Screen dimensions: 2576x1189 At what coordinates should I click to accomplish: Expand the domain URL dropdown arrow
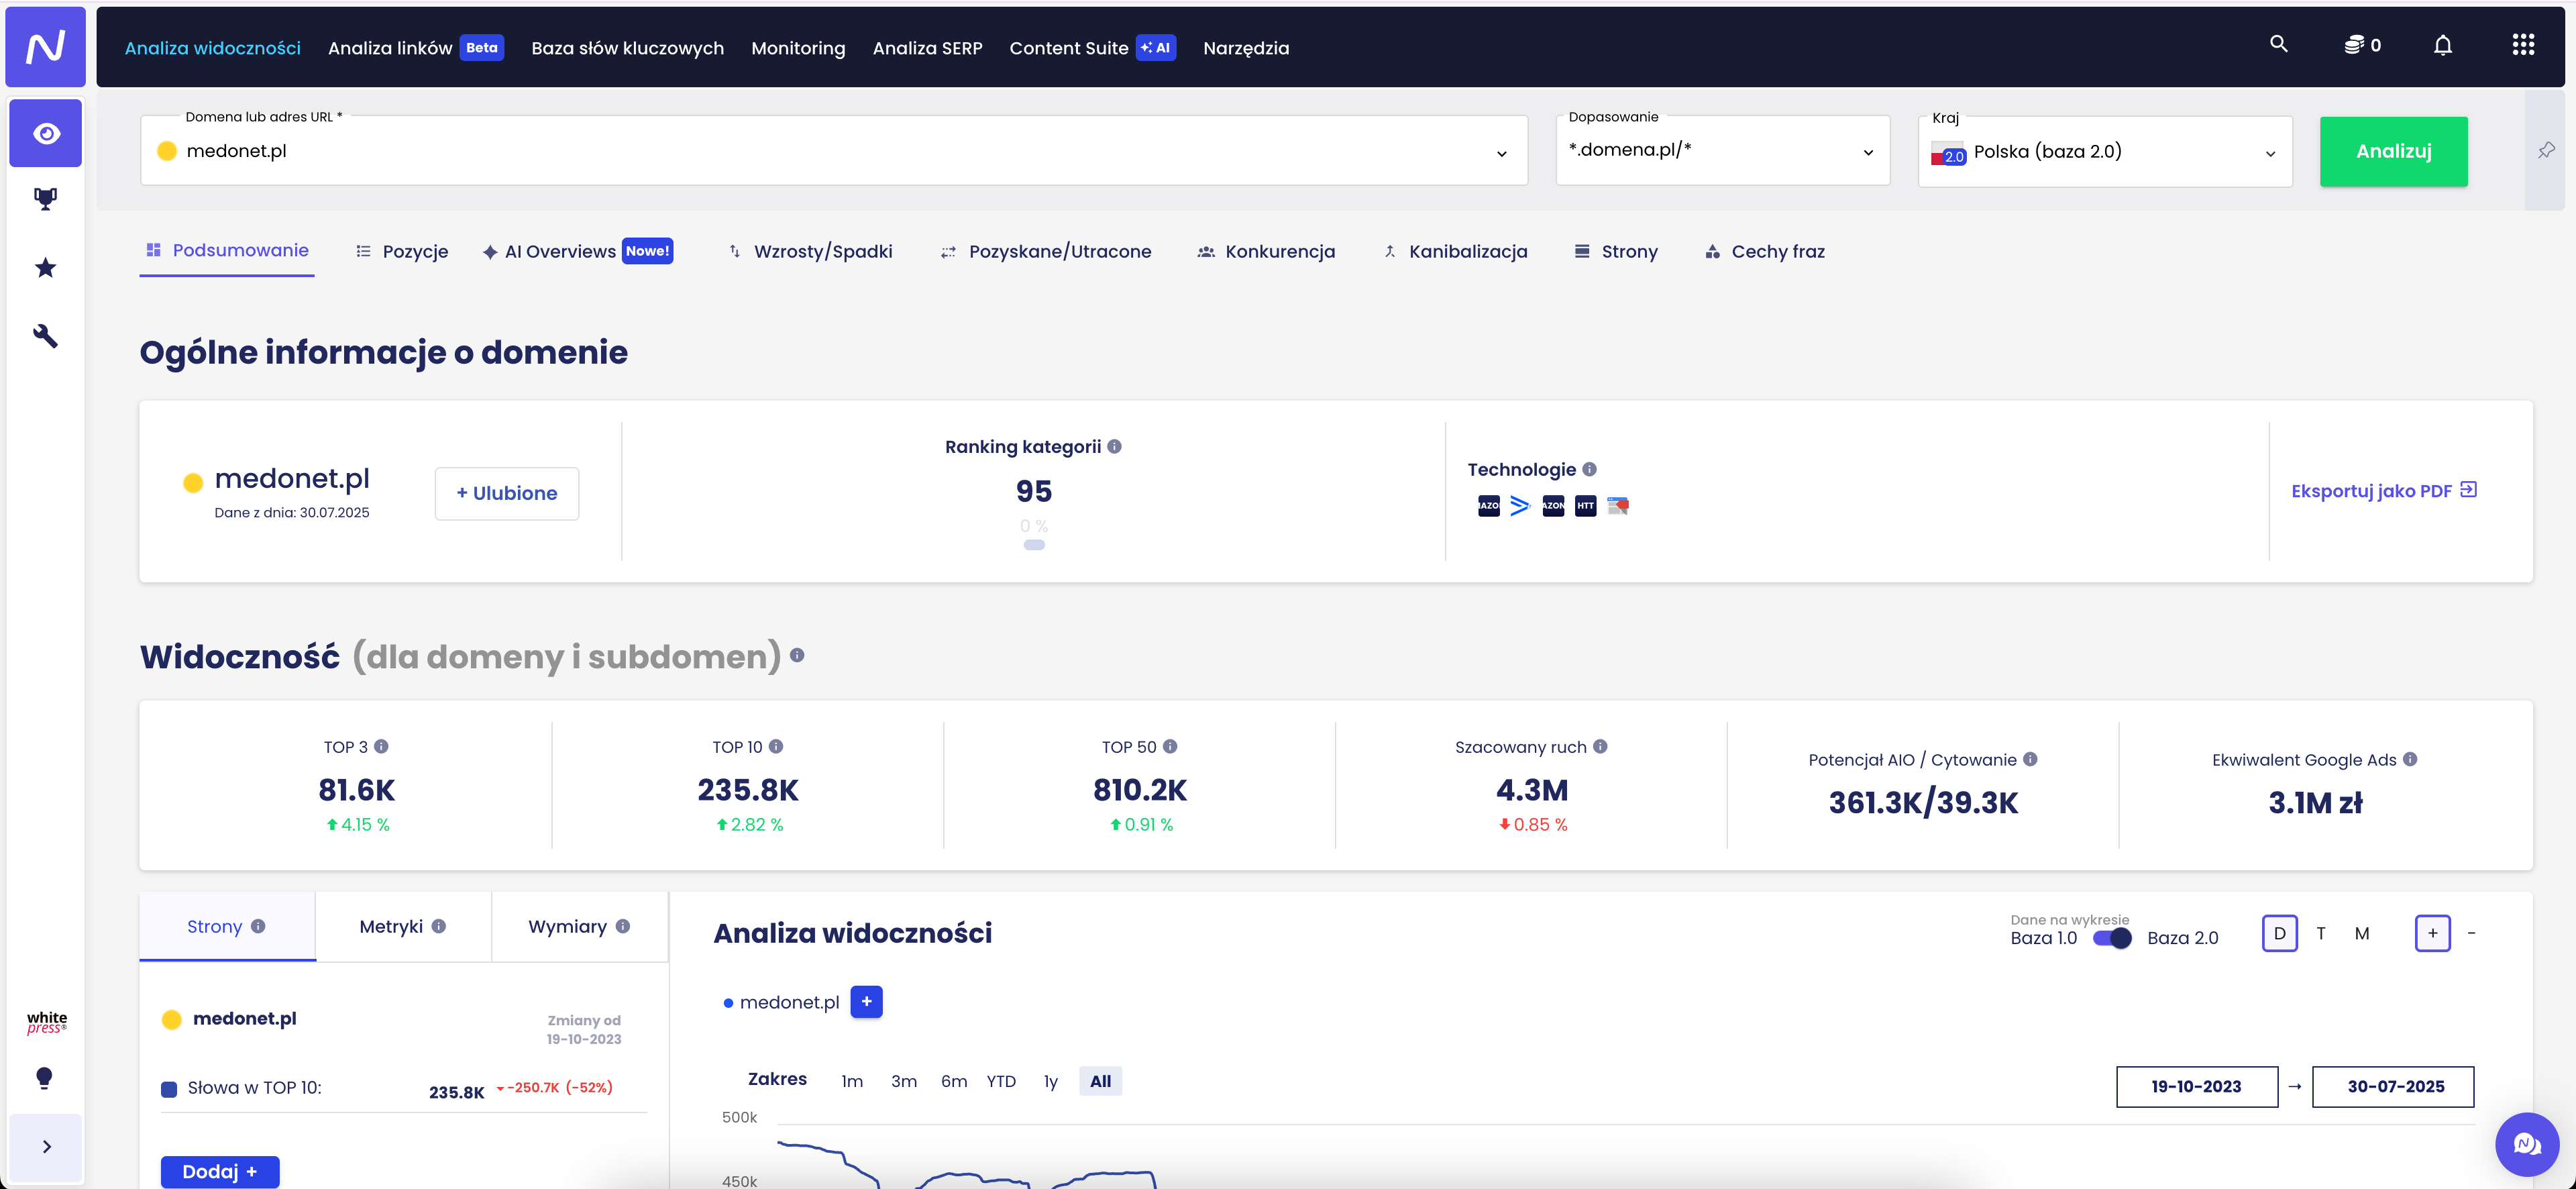(x=1502, y=153)
